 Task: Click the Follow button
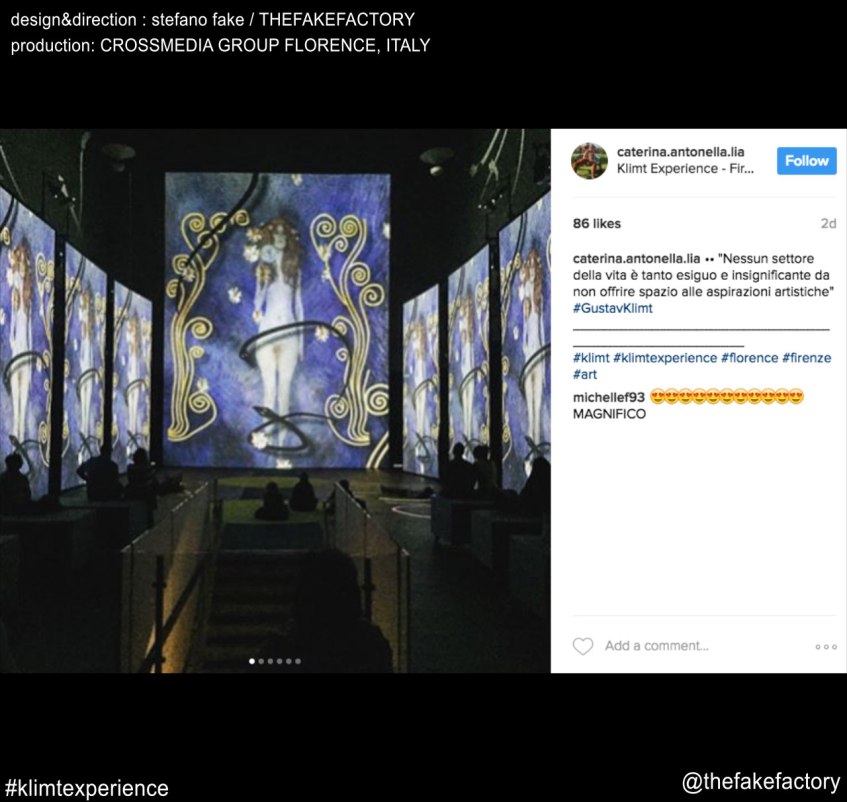pyautogui.click(x=806, y=160)
